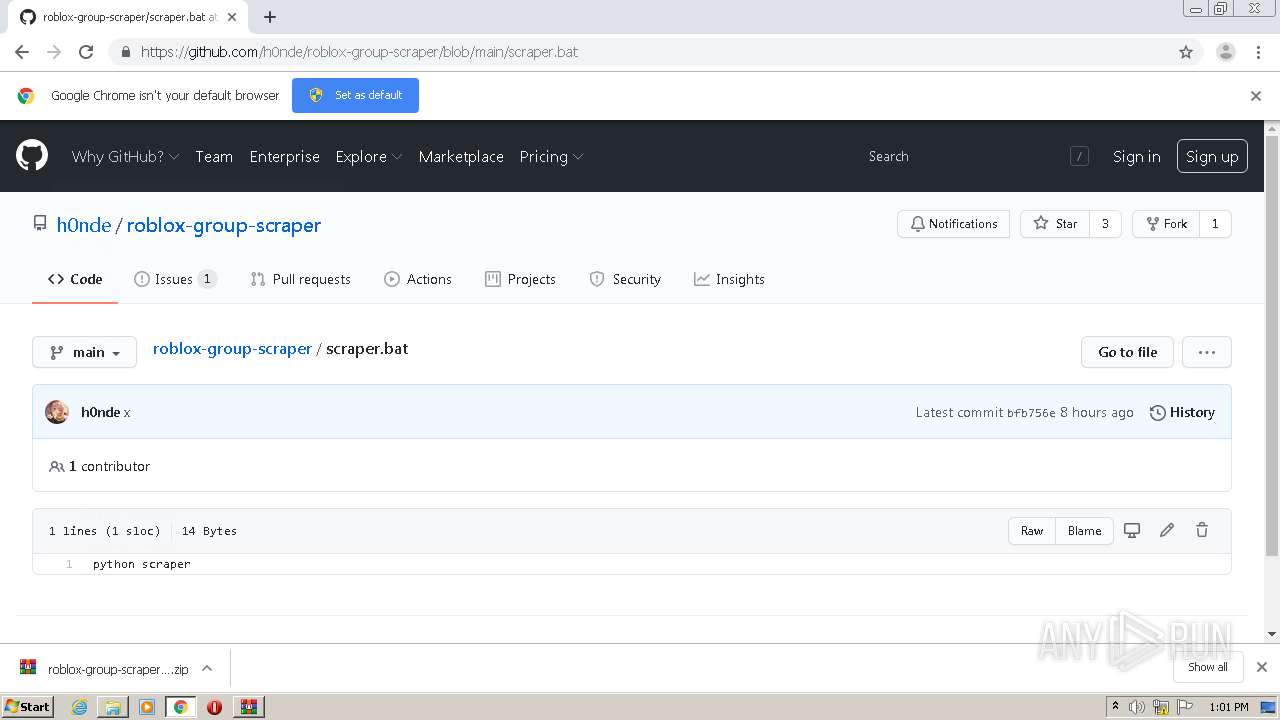Edit this file with pencil icon
1280x720 pixels.
click(x=1167, y=531)
